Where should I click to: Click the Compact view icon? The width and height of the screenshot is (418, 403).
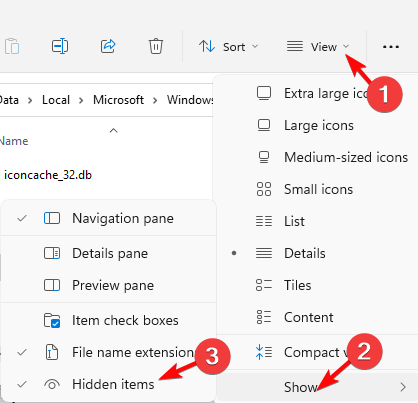(264, 352)
